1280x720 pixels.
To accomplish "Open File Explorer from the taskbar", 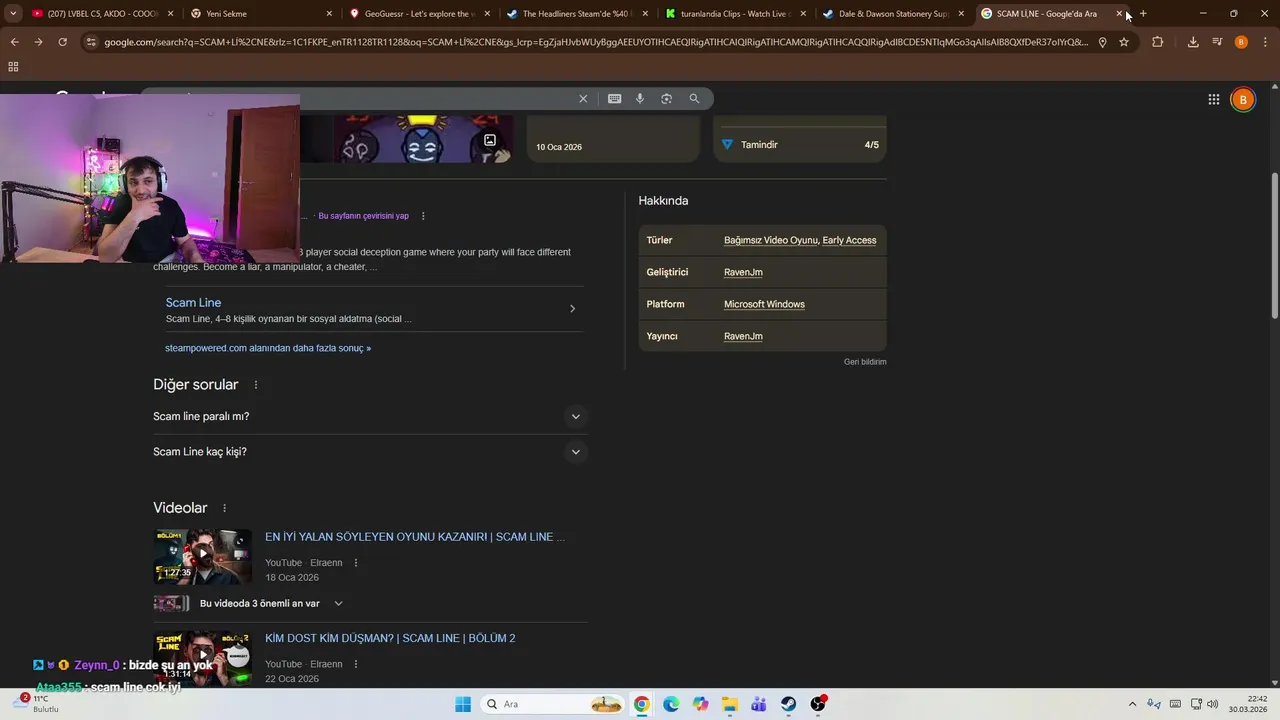I will (730, 704).
